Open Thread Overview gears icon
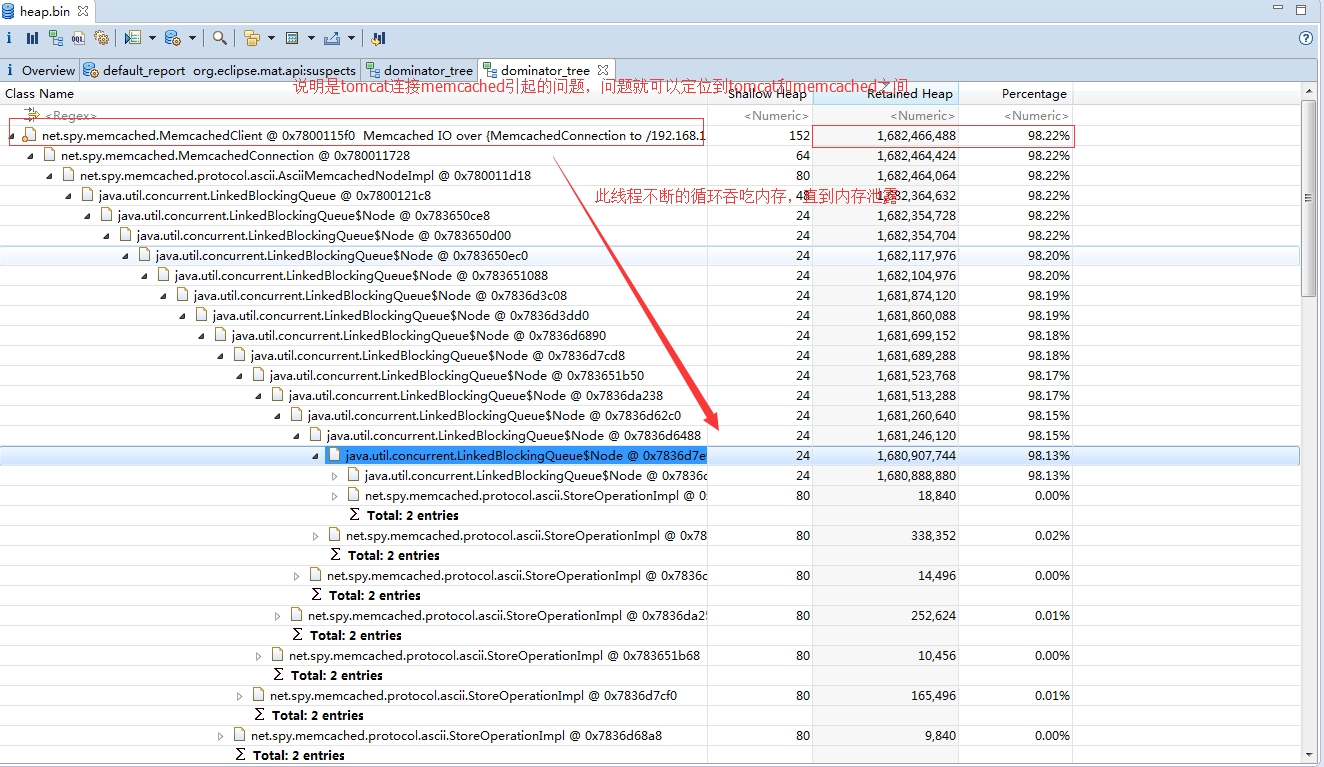1324x767 pixels. (101, 38)
